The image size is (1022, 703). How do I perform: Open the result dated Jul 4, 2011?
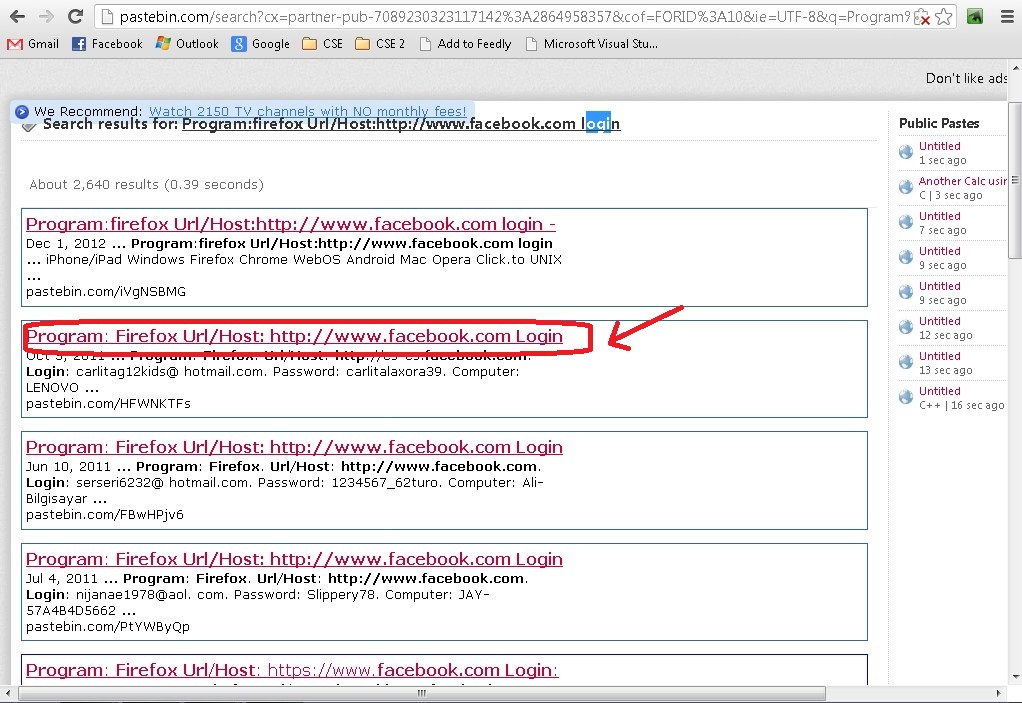coord(295,559)
